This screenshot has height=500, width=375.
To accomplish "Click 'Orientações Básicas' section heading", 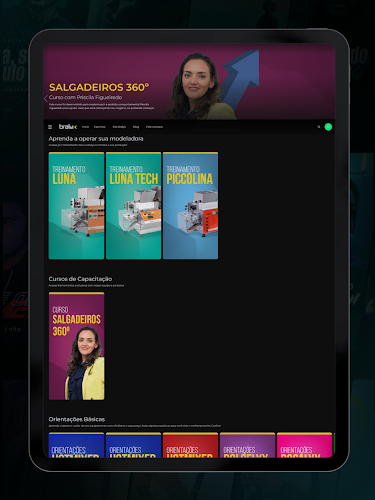I will [x=77, y=419].
